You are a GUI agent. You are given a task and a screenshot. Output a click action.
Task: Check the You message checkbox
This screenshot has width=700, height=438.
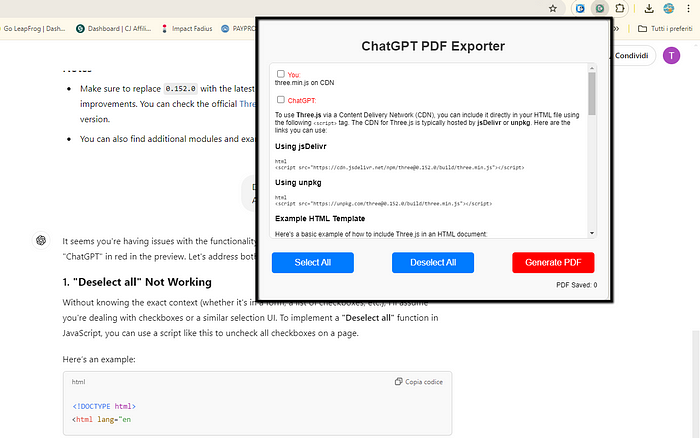(281, 74)
